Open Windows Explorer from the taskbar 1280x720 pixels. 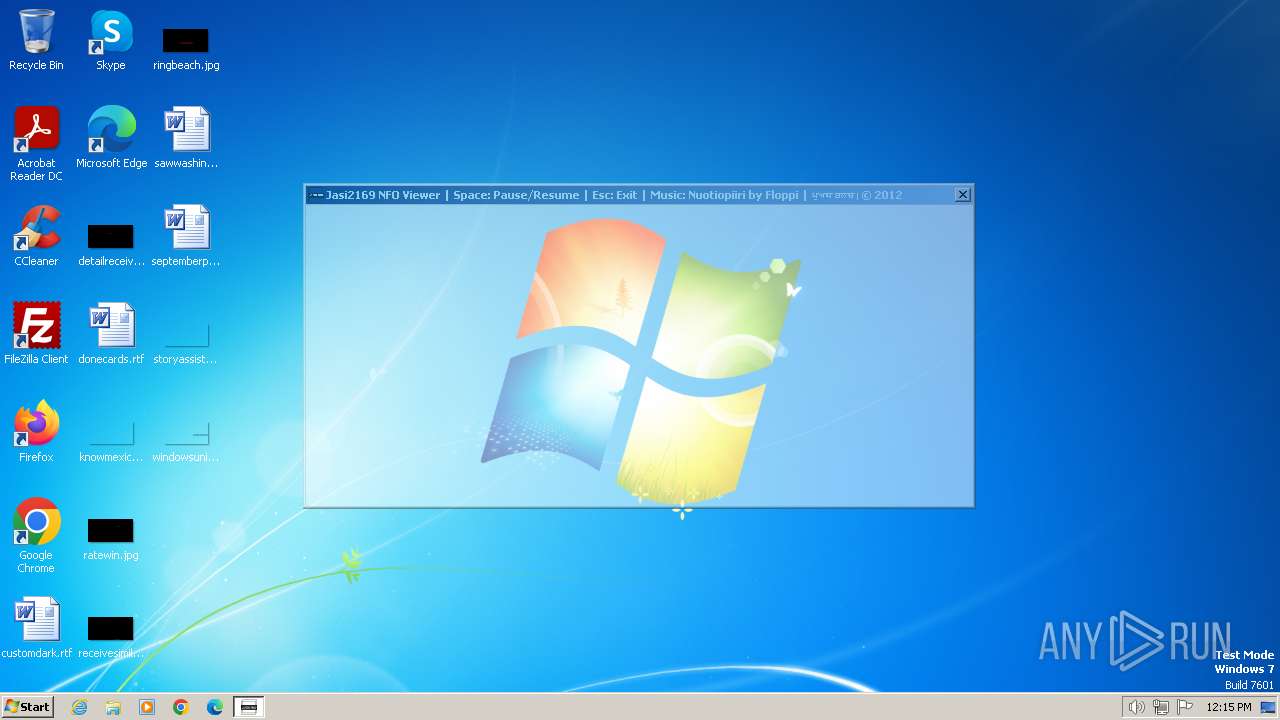point(113,707)
